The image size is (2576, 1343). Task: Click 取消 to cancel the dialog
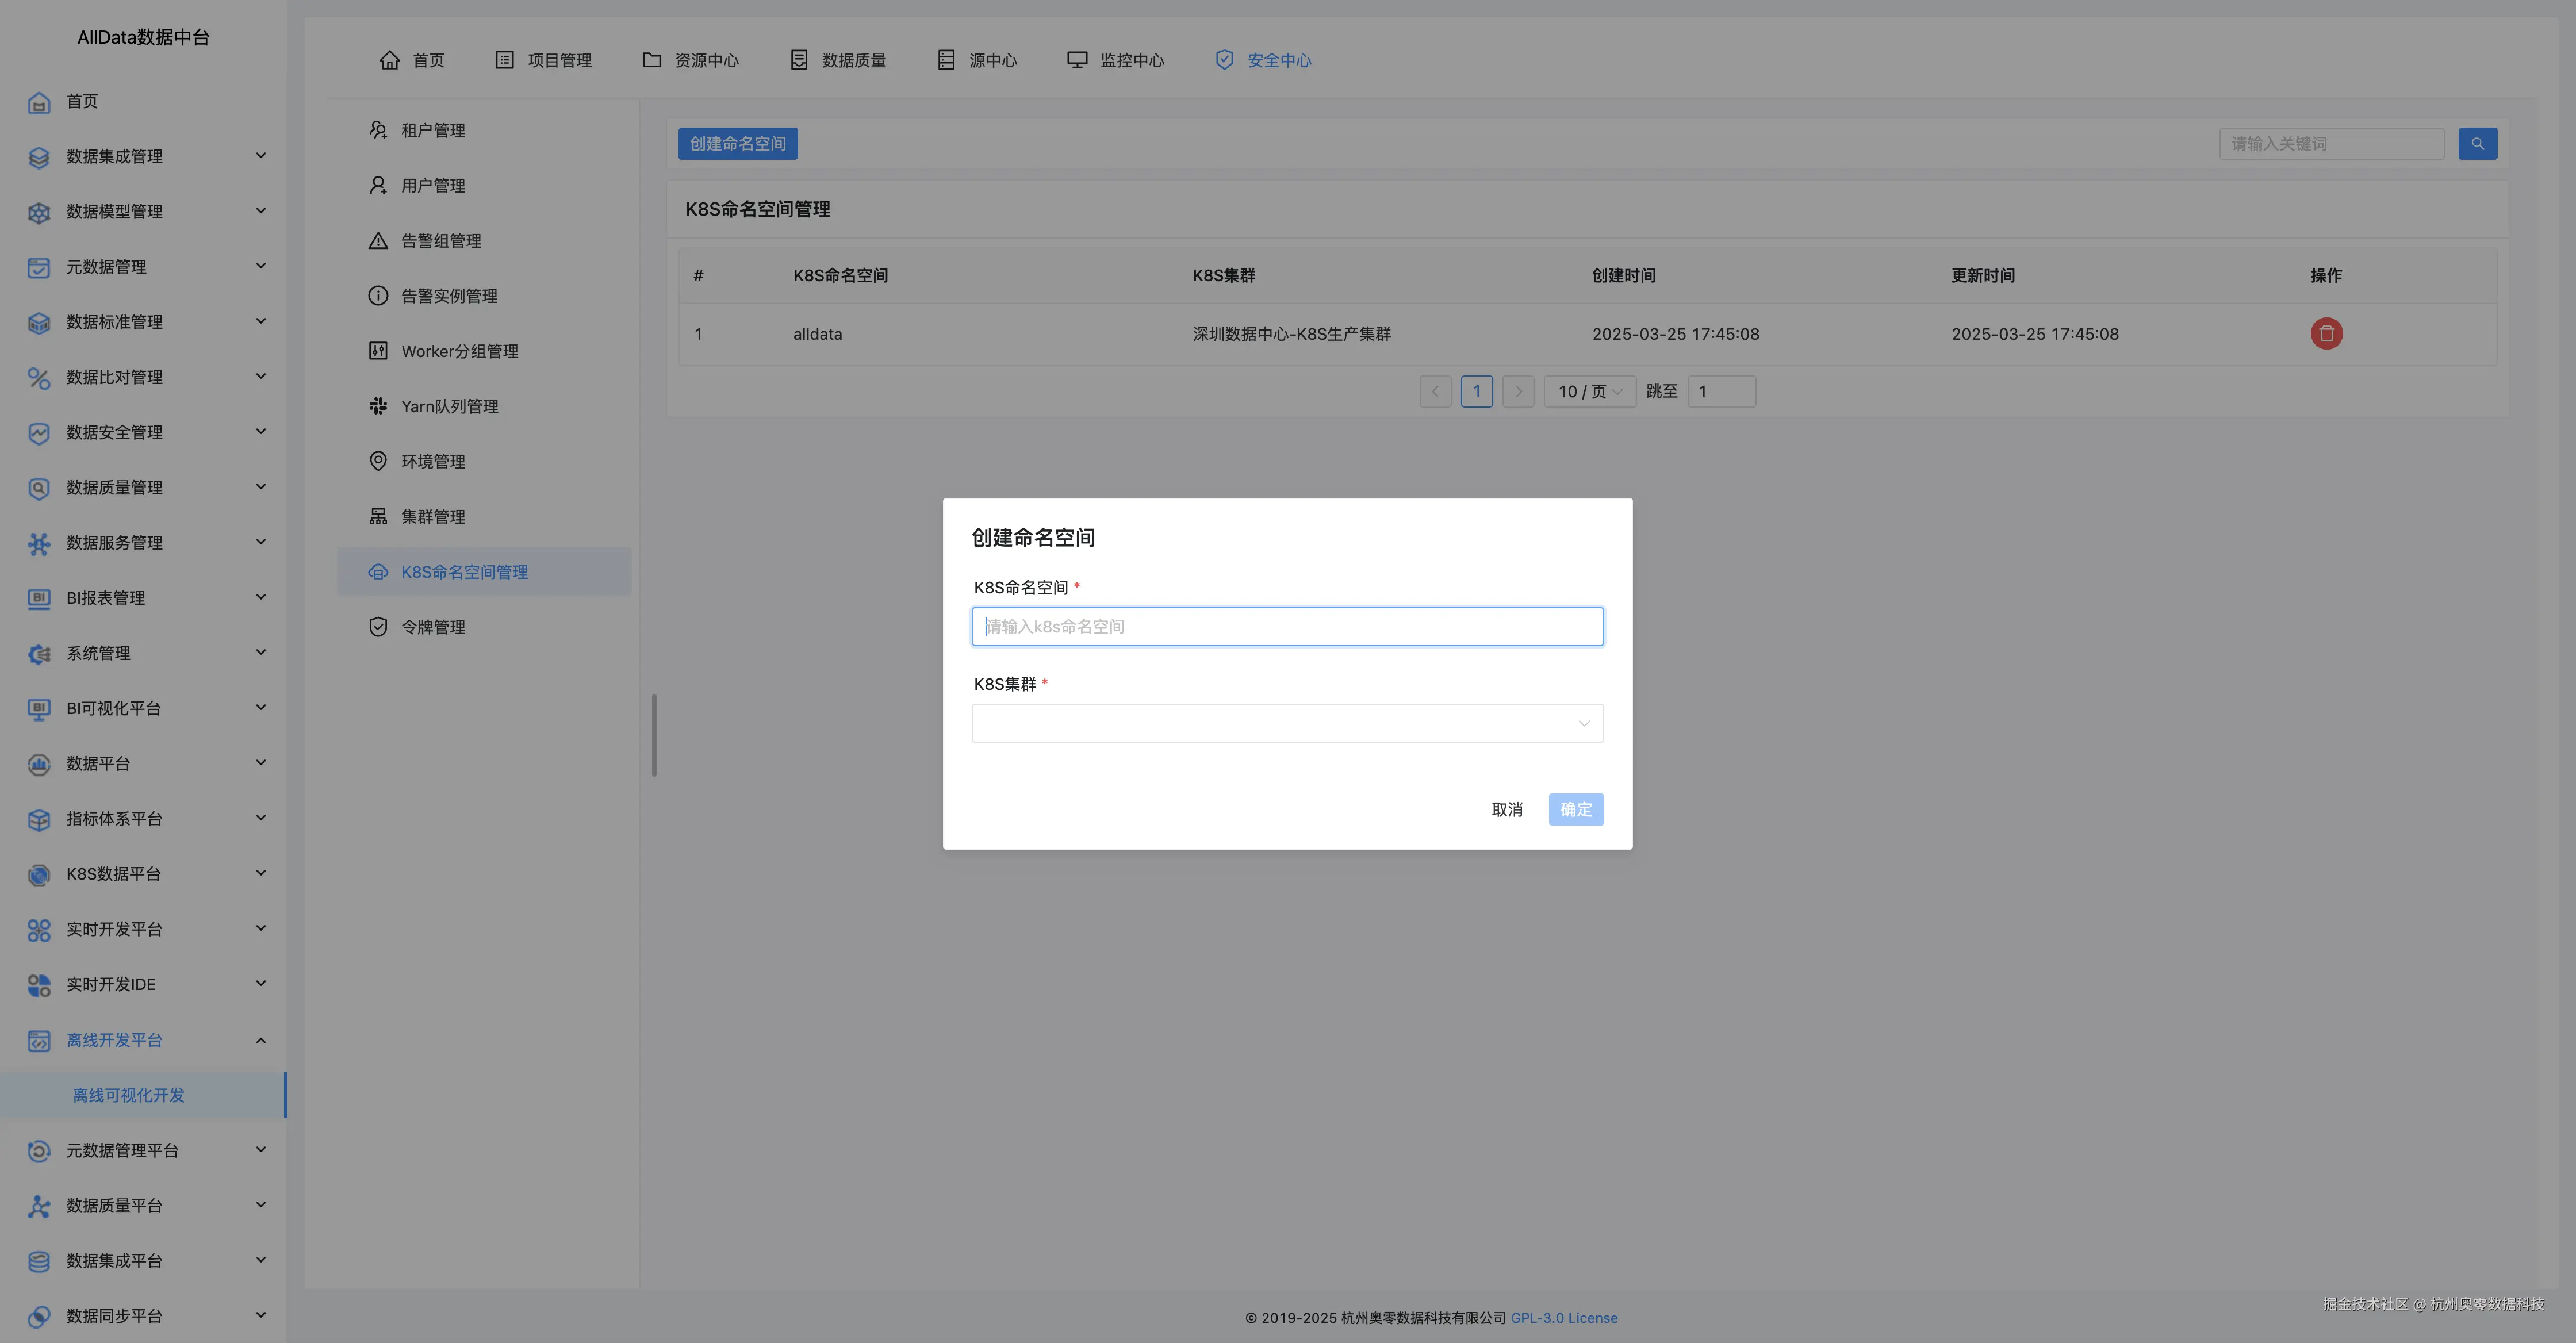tap(1506, 809)
